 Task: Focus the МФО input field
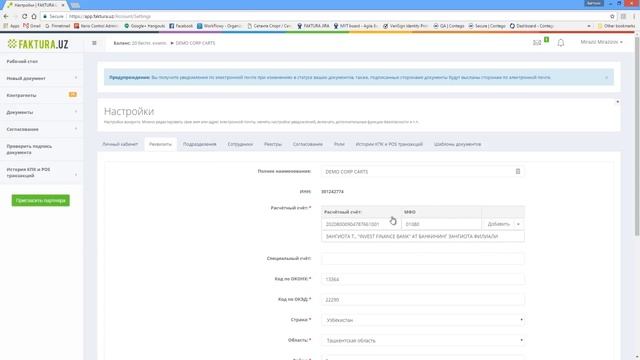[x=441, y=224]
